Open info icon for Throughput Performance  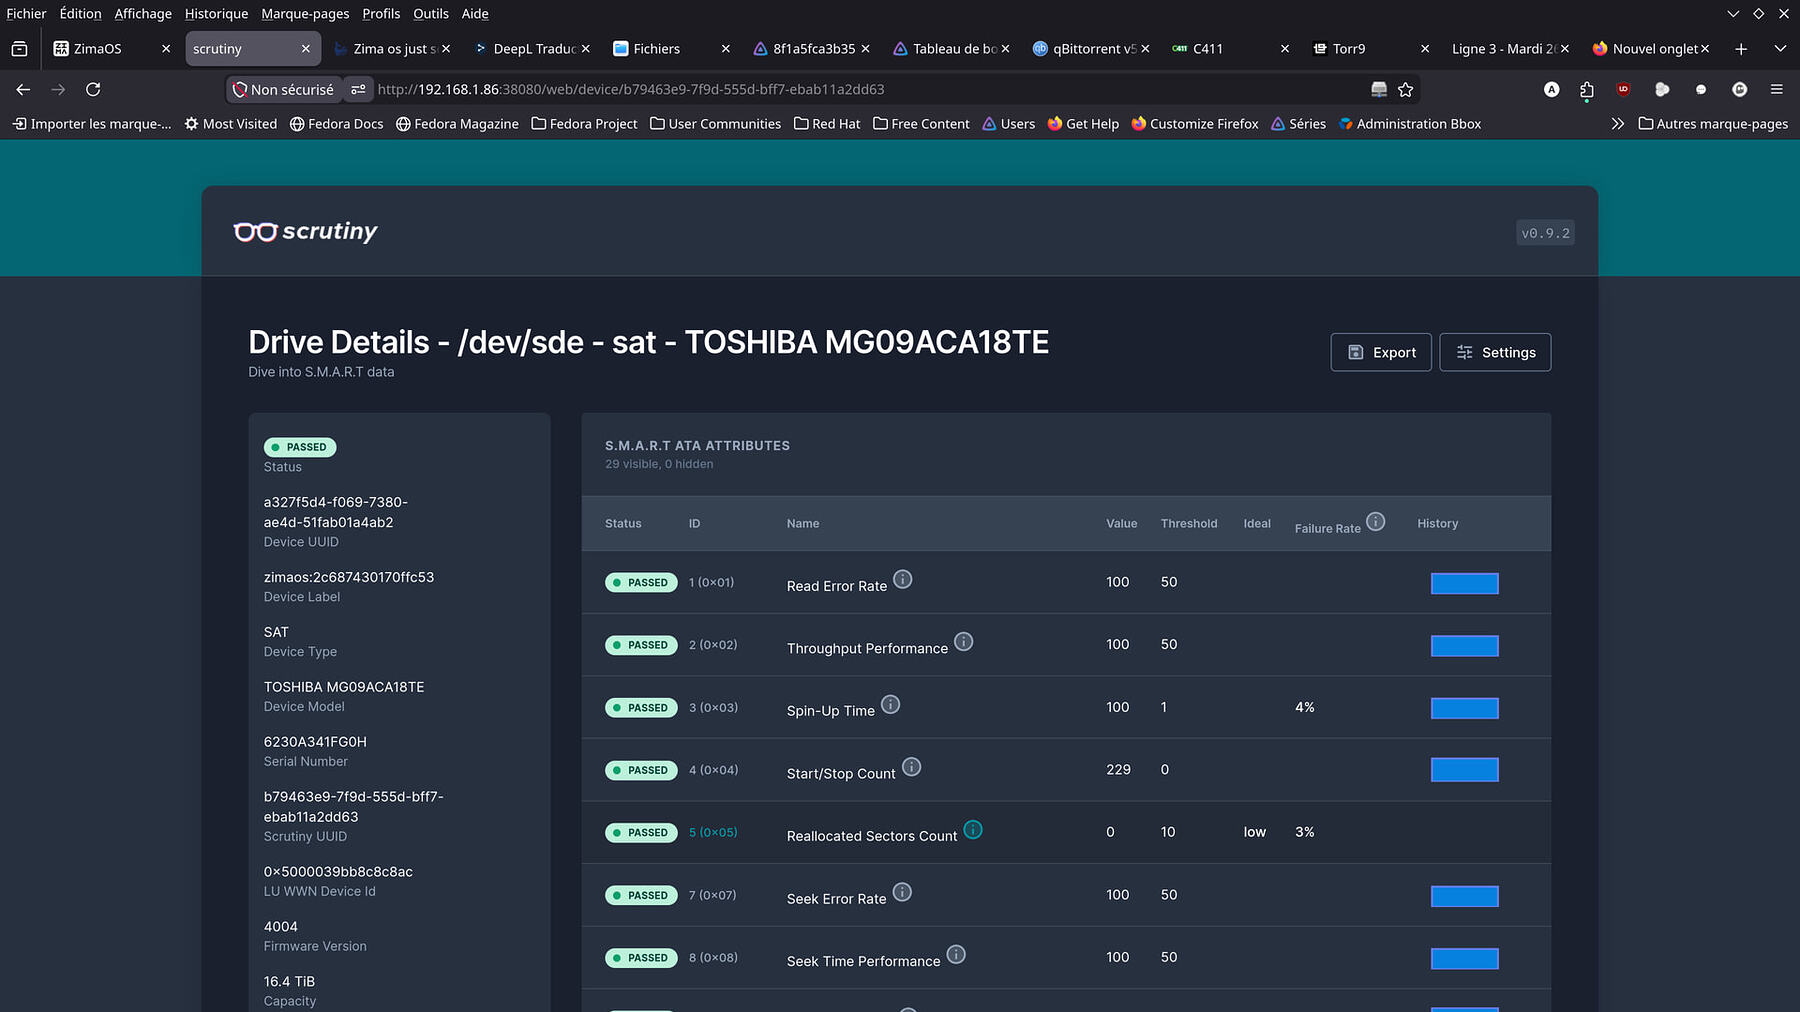[963, 642]
